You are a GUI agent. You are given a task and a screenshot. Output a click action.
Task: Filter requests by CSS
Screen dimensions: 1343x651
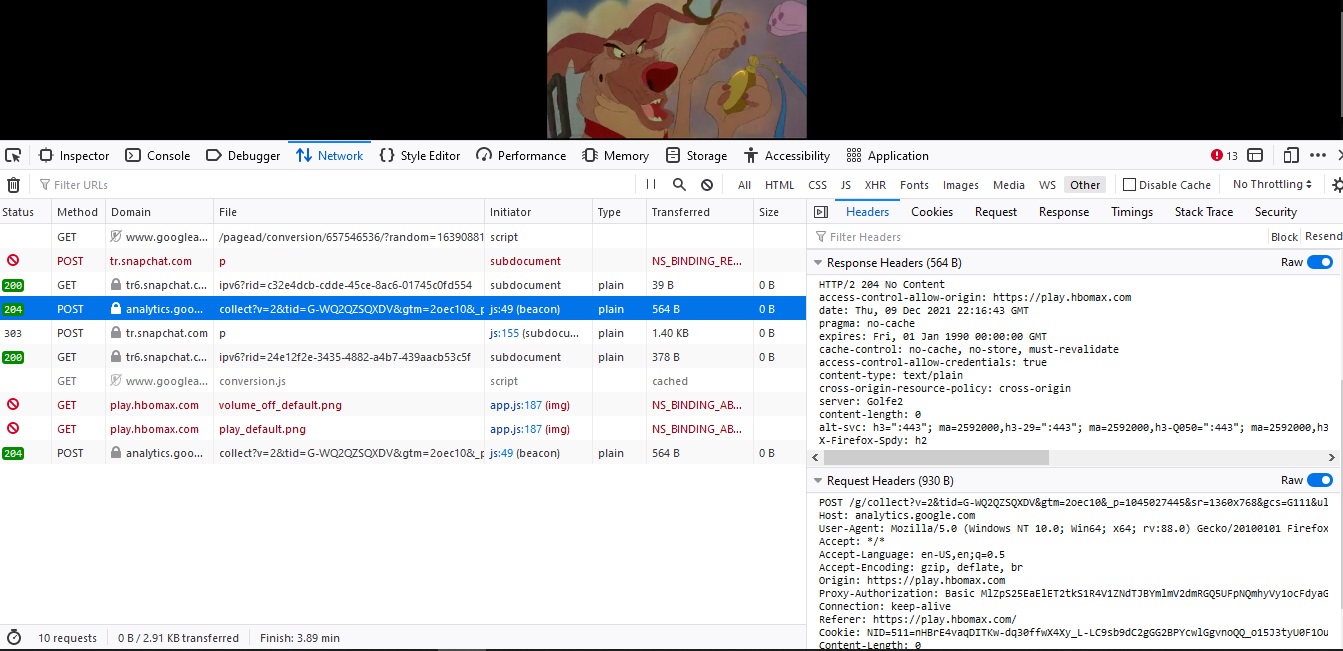pos(817,185)
